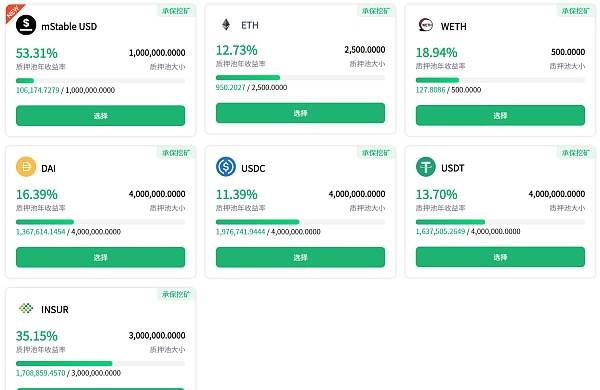
Task: Click the USDT green Tether icon
Action: (x=426, y=167)
